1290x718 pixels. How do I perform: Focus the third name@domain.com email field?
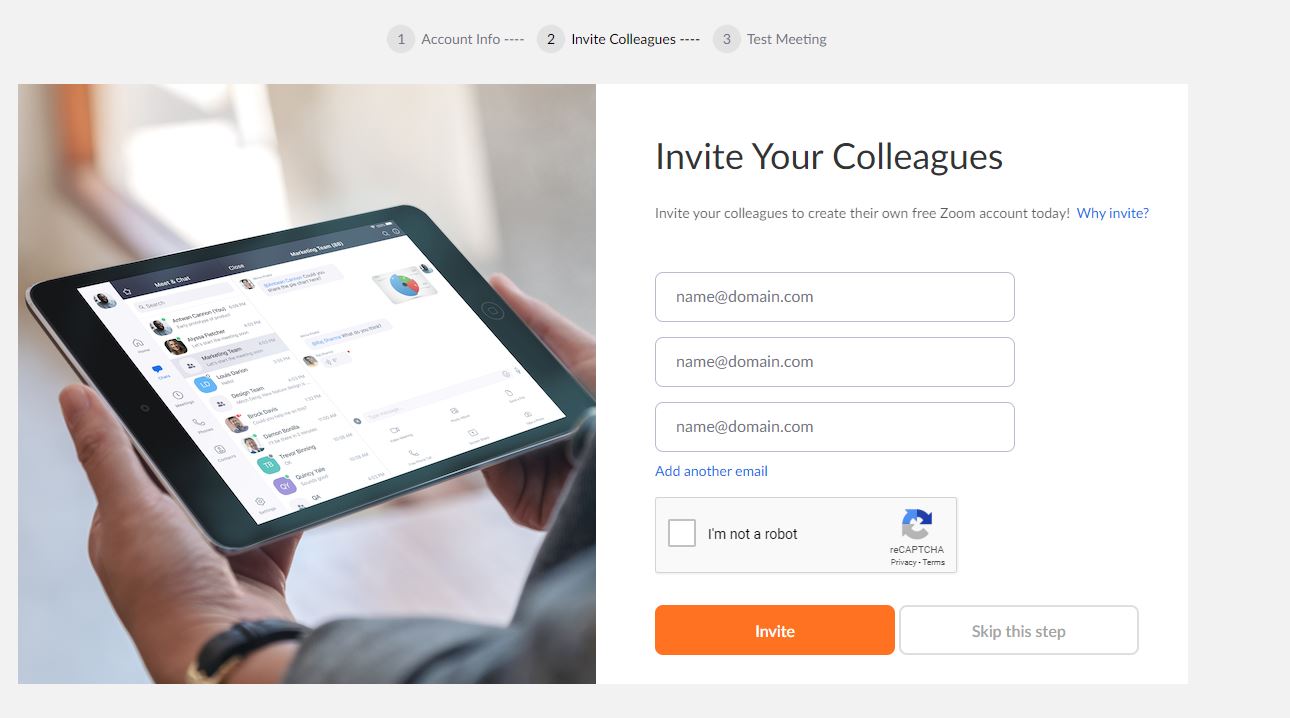pyautogui.click(x=835, y=427)
